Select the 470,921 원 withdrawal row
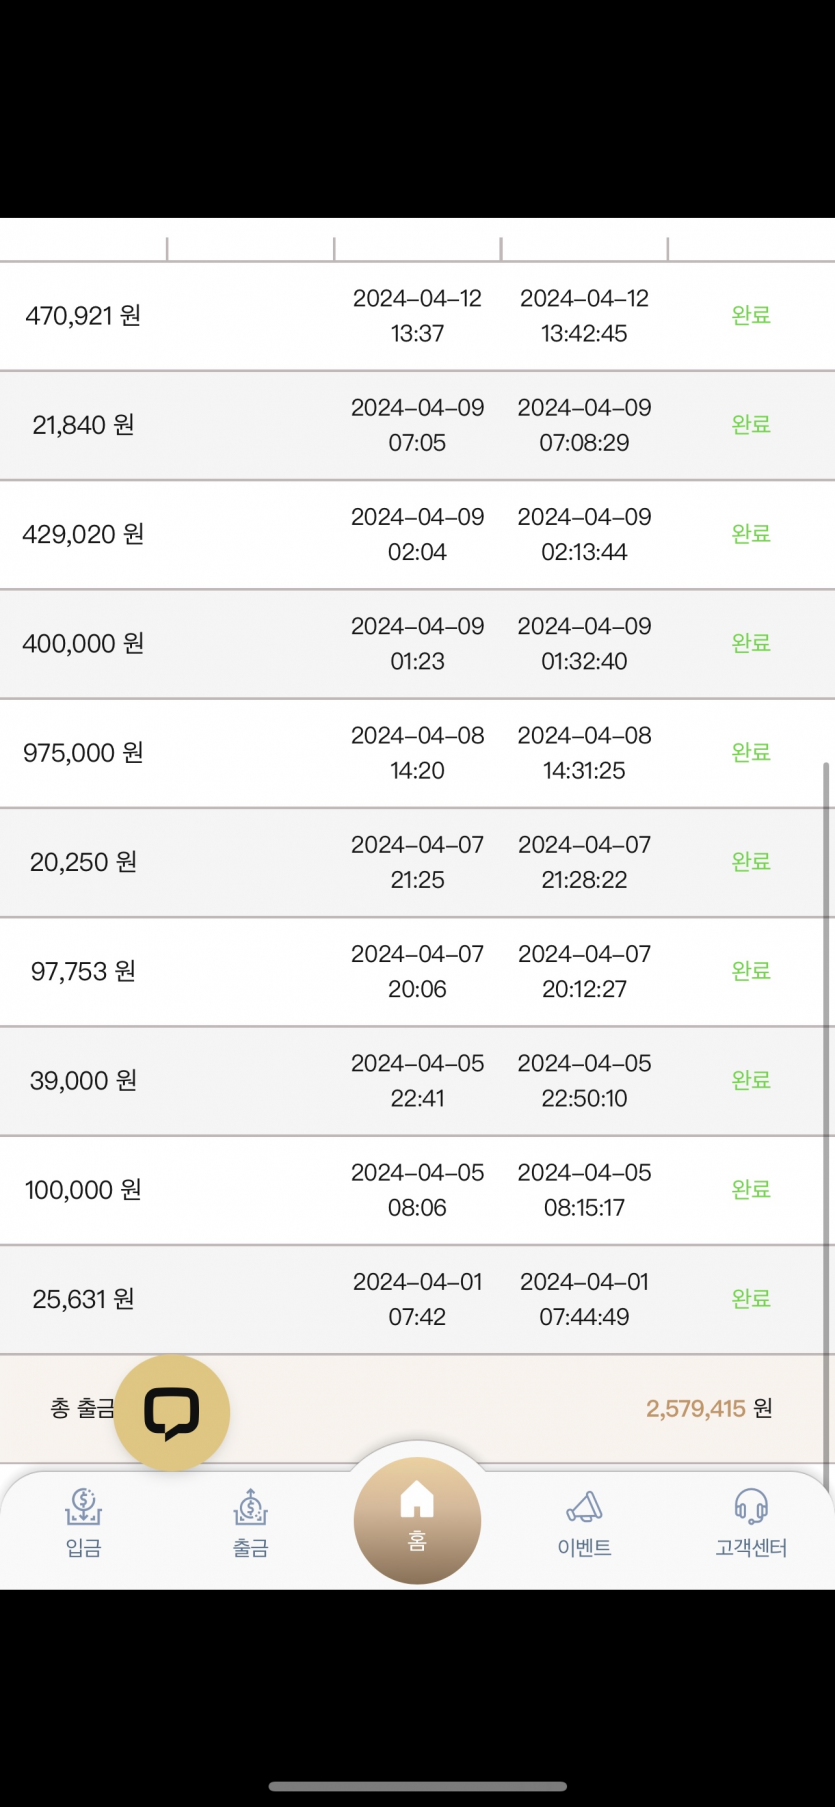Image resolution: width=835 pixels, height=1807 pixels. [x=83, y=316]
